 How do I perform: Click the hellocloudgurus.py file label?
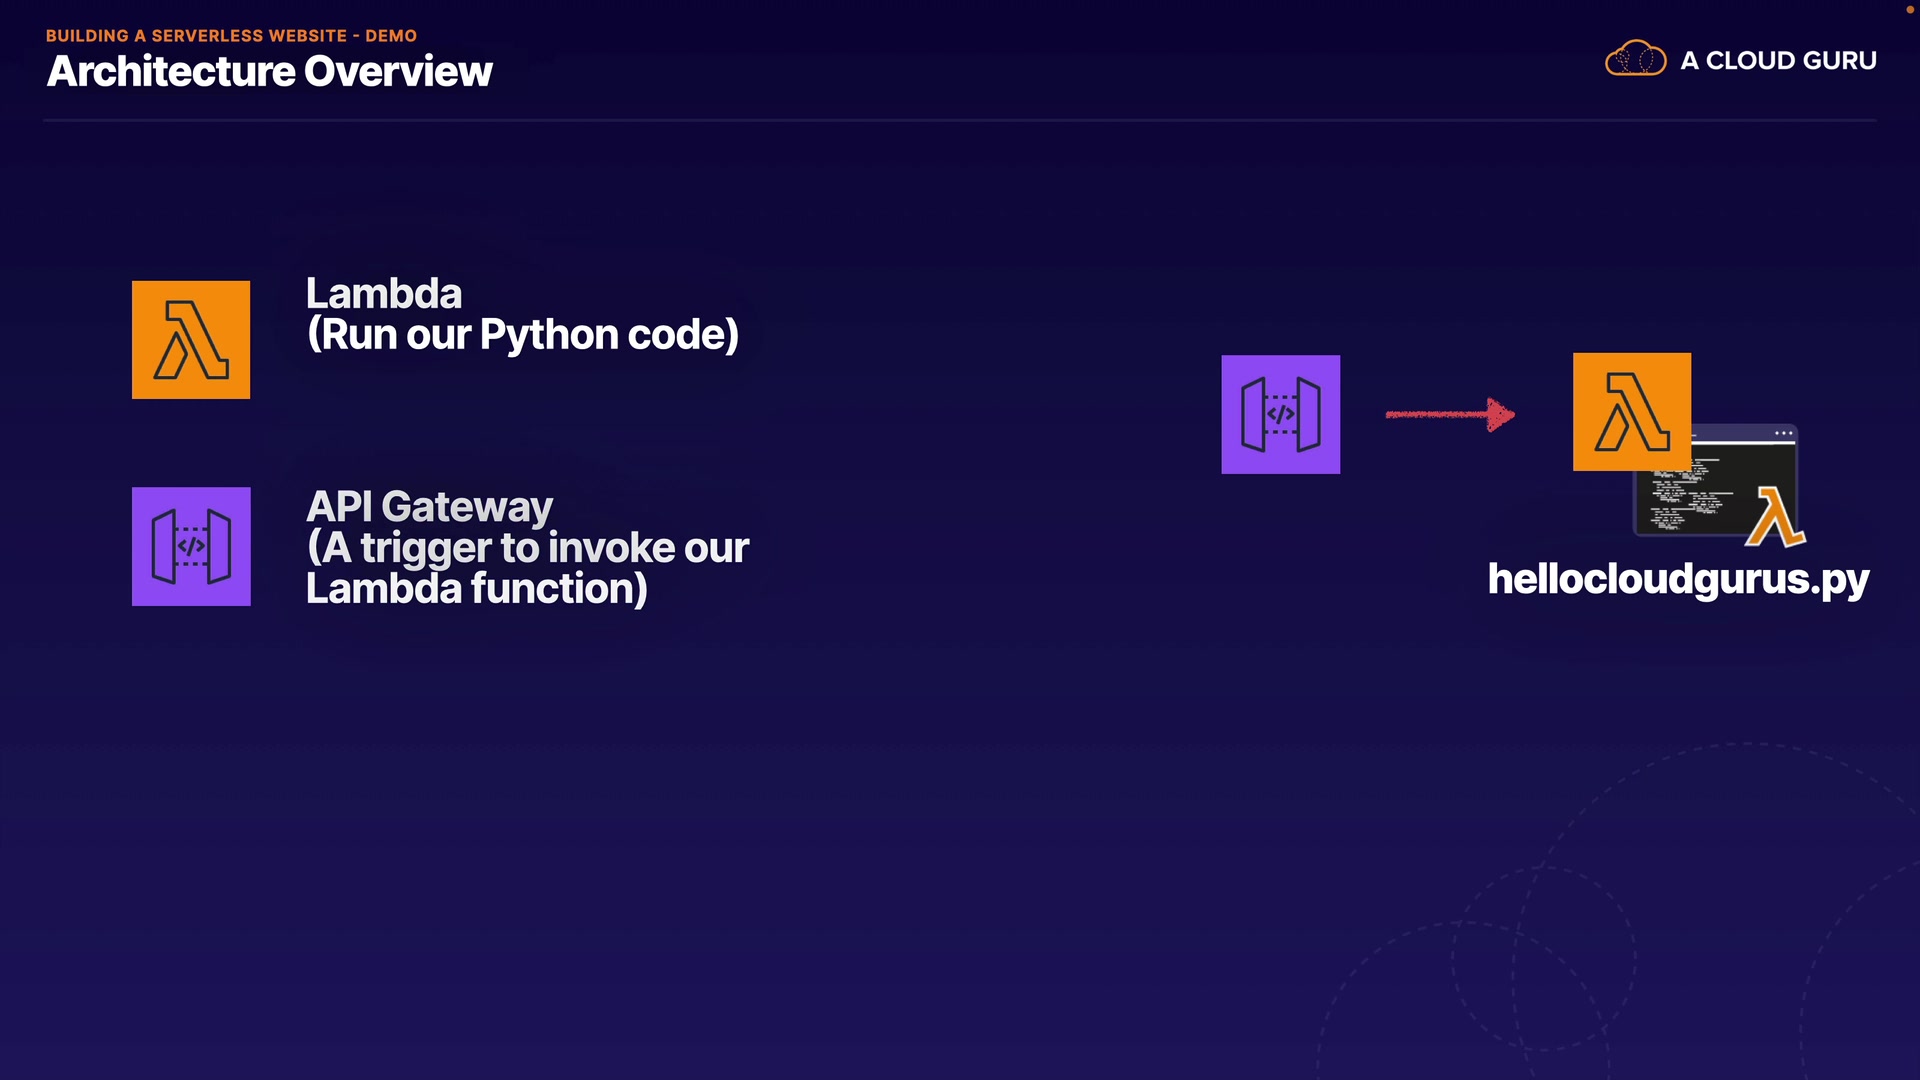[1678, 580]
